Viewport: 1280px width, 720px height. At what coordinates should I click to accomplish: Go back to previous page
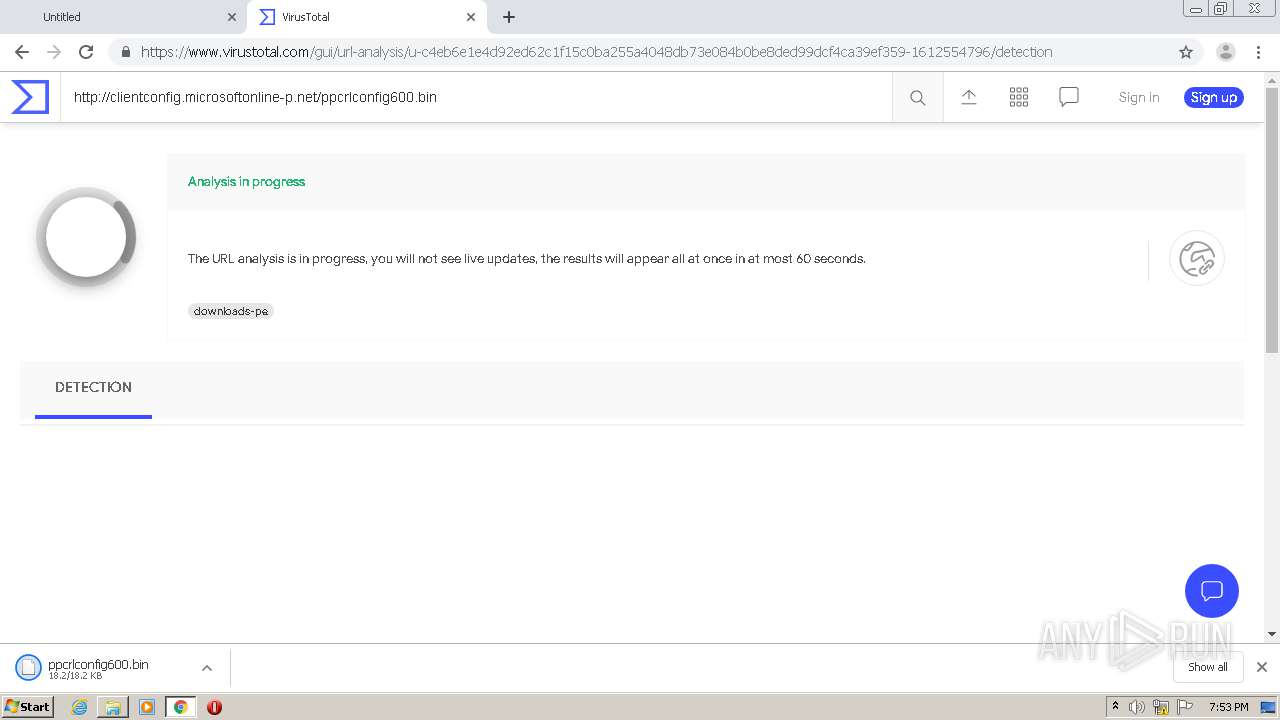pos(22,52)
